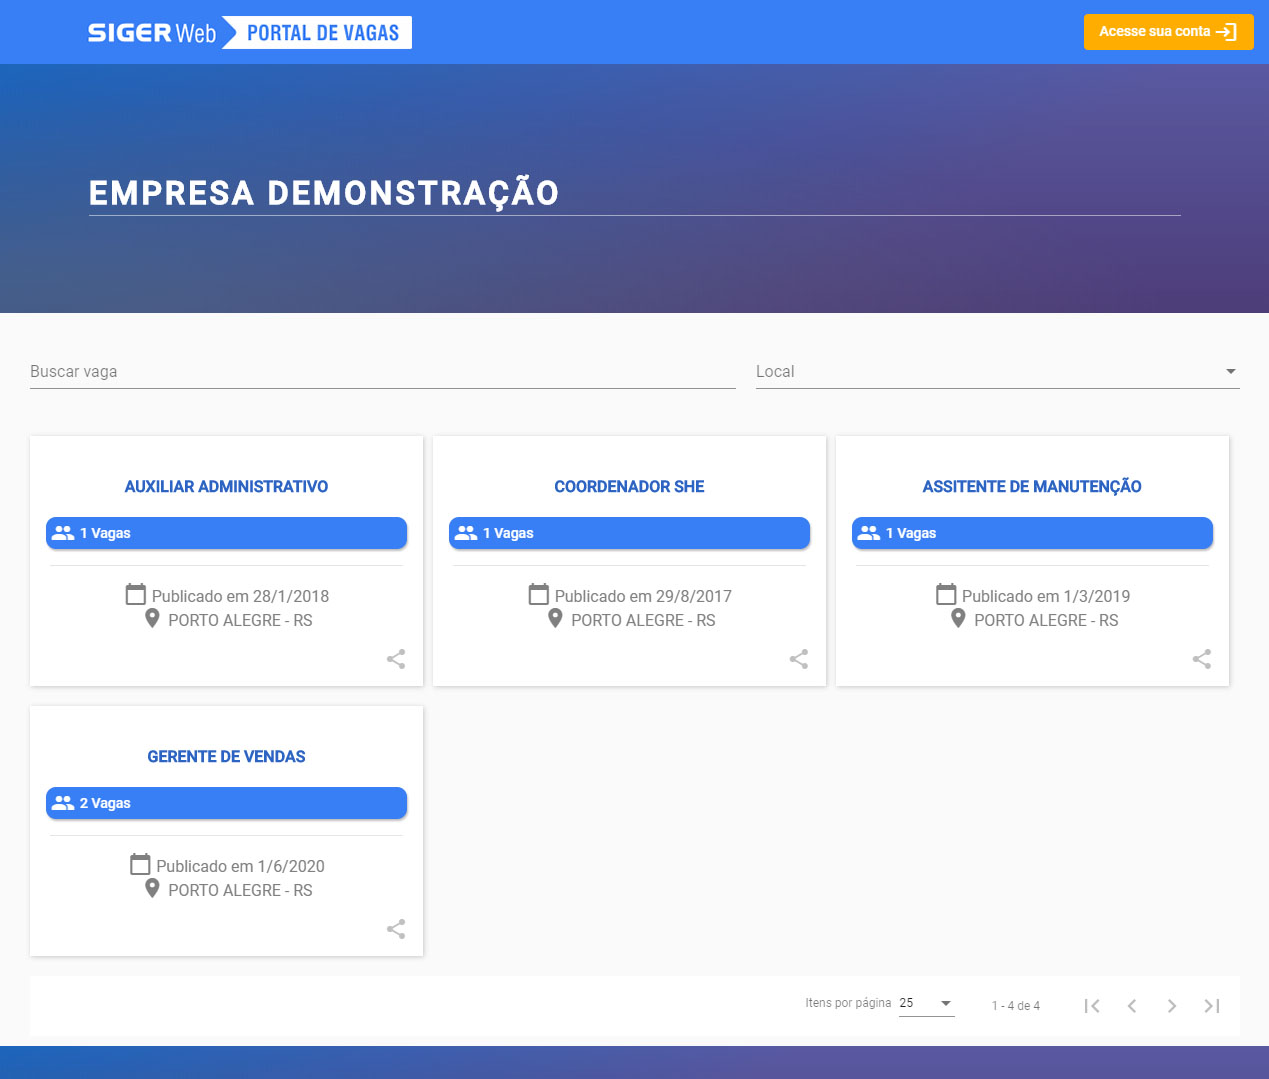Click the Buscar vaga search field
The image size is (1269, 1079).
pos(380,371)
